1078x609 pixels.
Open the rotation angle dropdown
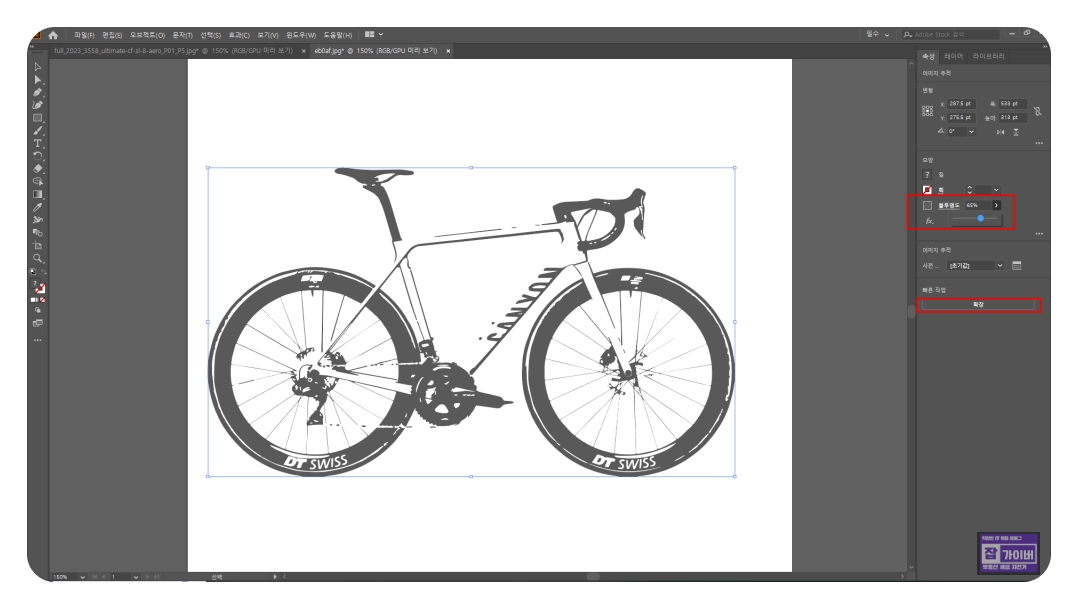tap(971, 131)
